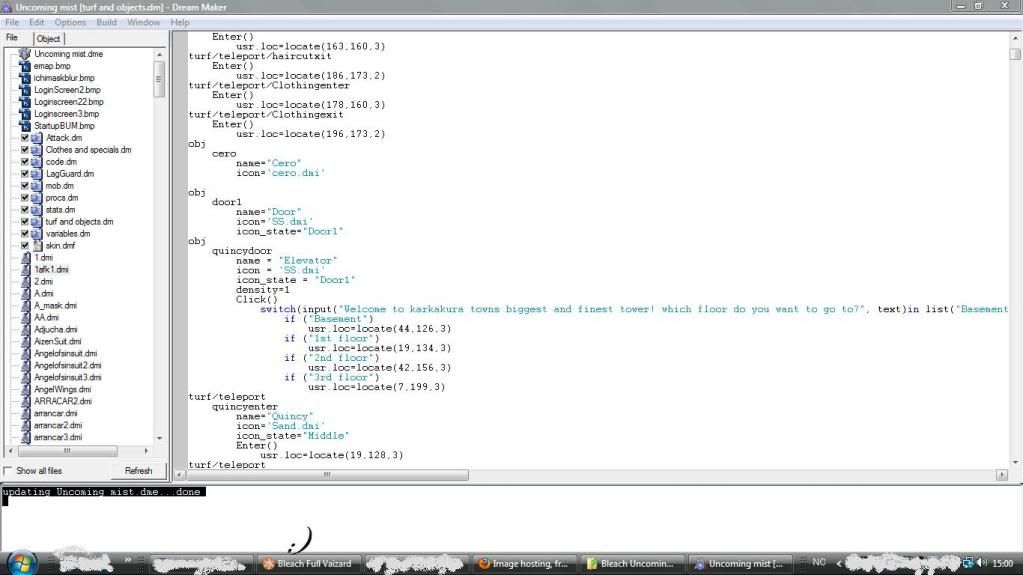Switch to the Object tab
The width and height of the screenshot is (1023, 575).
(48, 39)
